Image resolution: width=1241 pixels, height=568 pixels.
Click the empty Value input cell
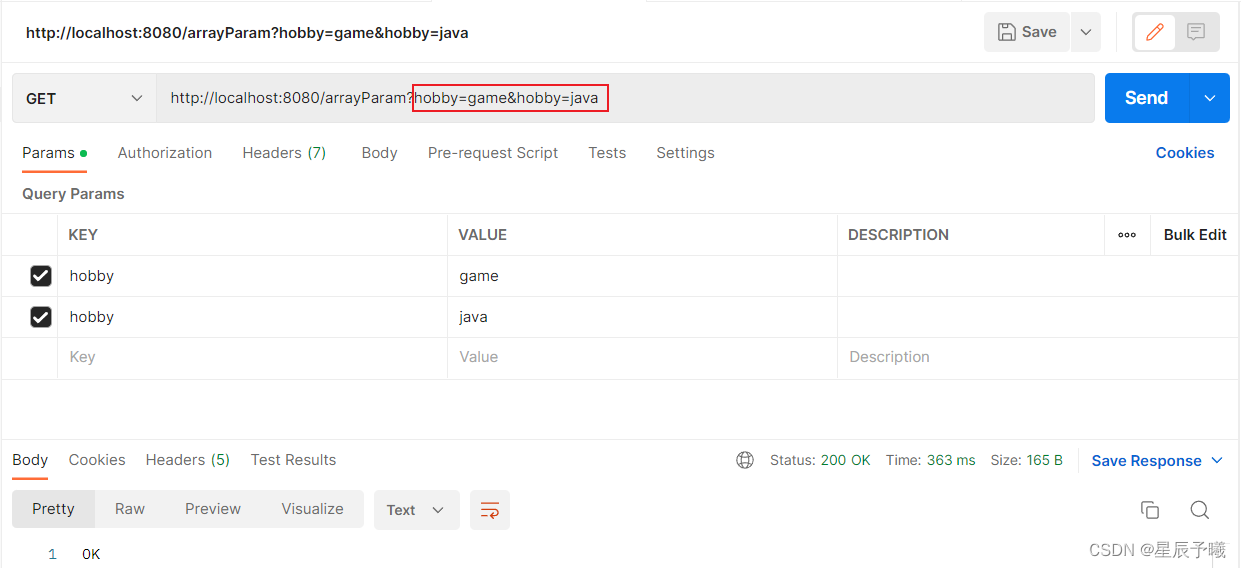tap(642, 357)
